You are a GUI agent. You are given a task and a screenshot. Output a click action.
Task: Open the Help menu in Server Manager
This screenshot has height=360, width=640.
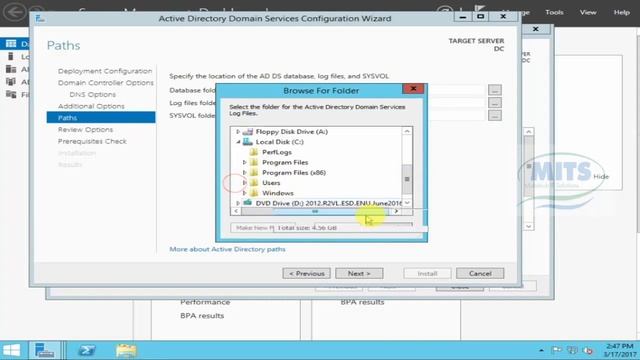tap(622, 12)
